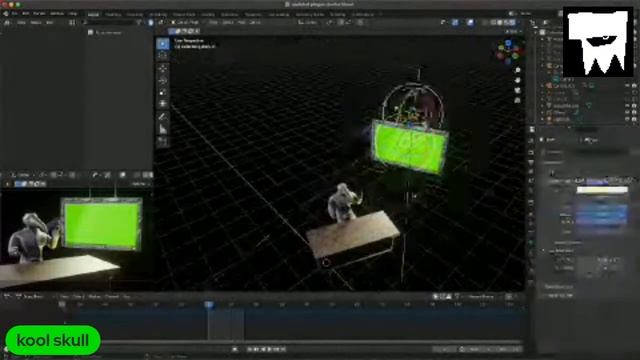640x360 pixels.
Task: Open the Render menu
Action: (39, 13)
